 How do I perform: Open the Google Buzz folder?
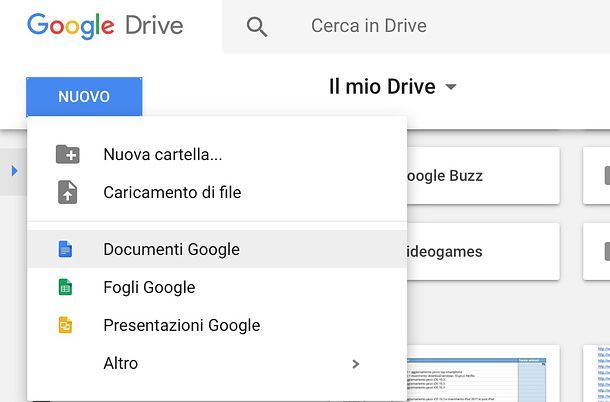point(483,176)
